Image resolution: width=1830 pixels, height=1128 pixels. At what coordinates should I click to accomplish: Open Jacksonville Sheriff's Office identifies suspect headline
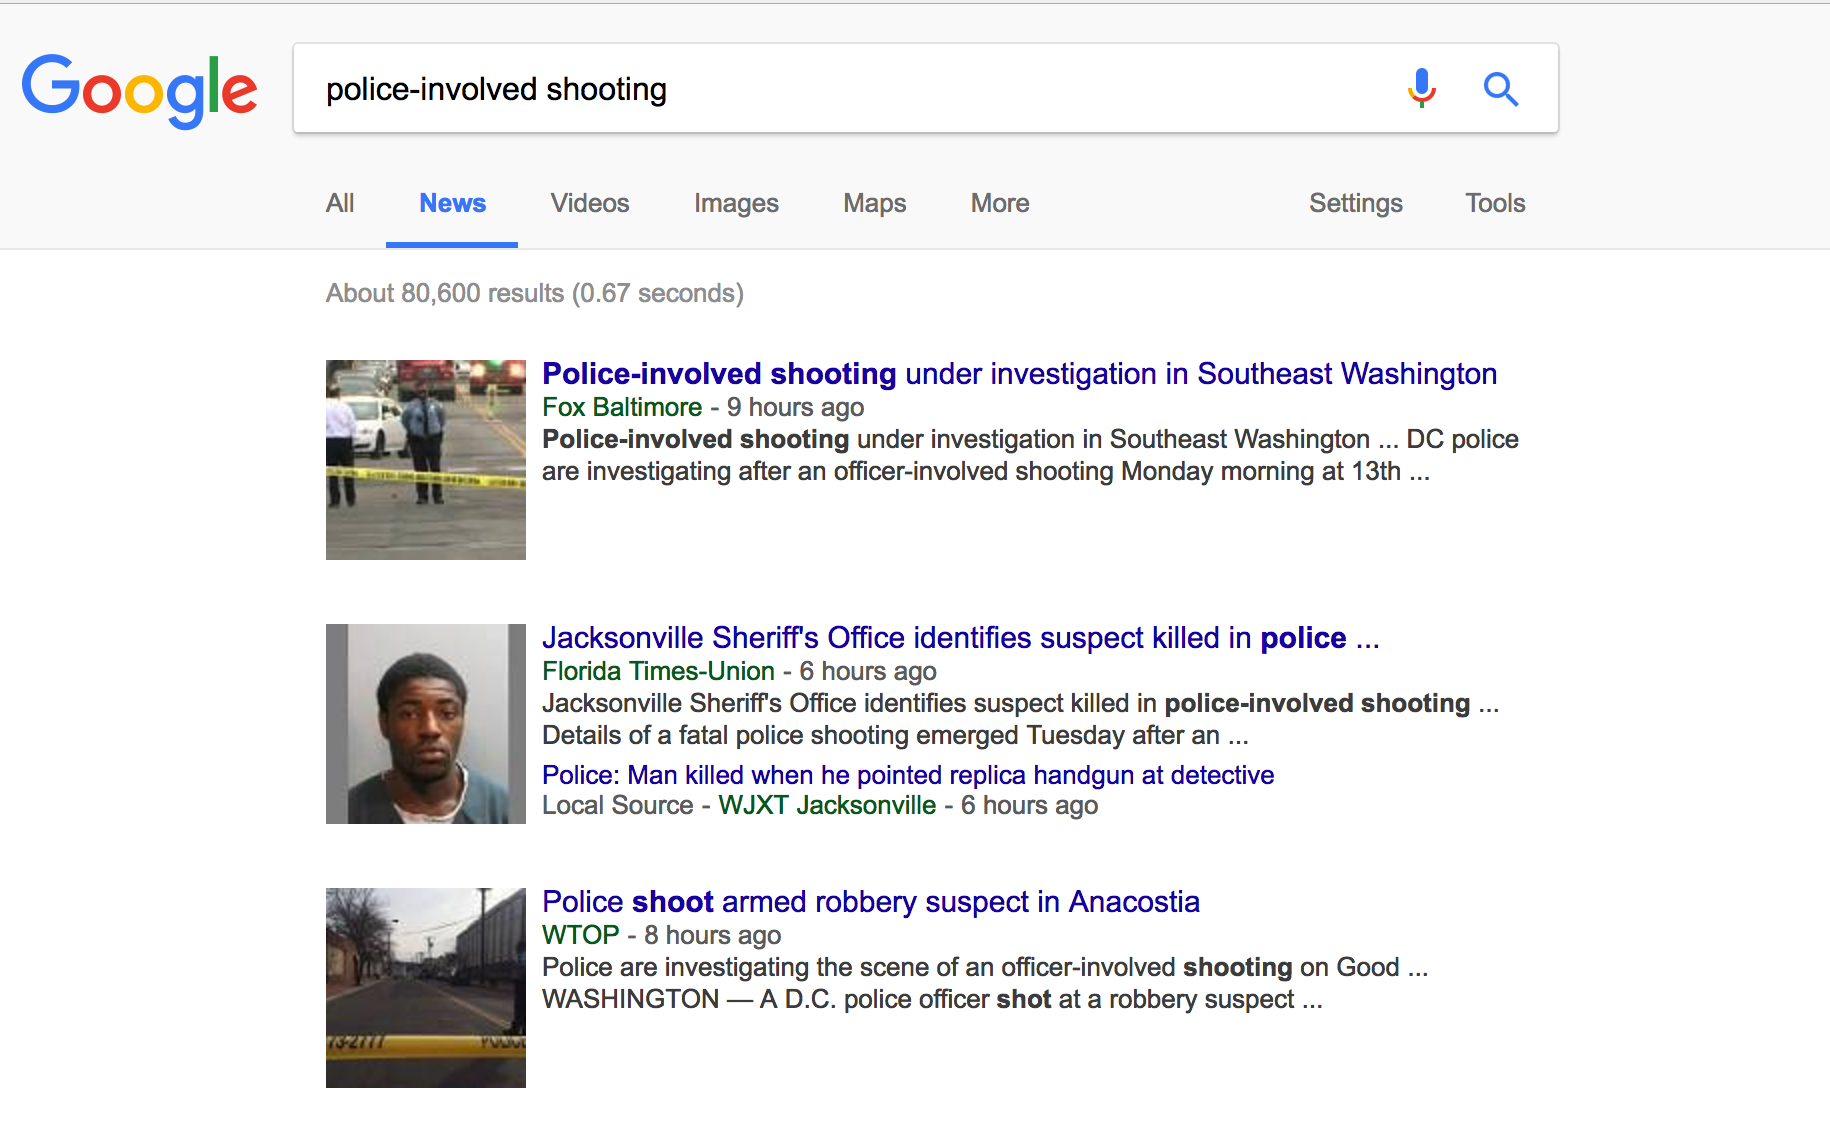pos(961,637)
